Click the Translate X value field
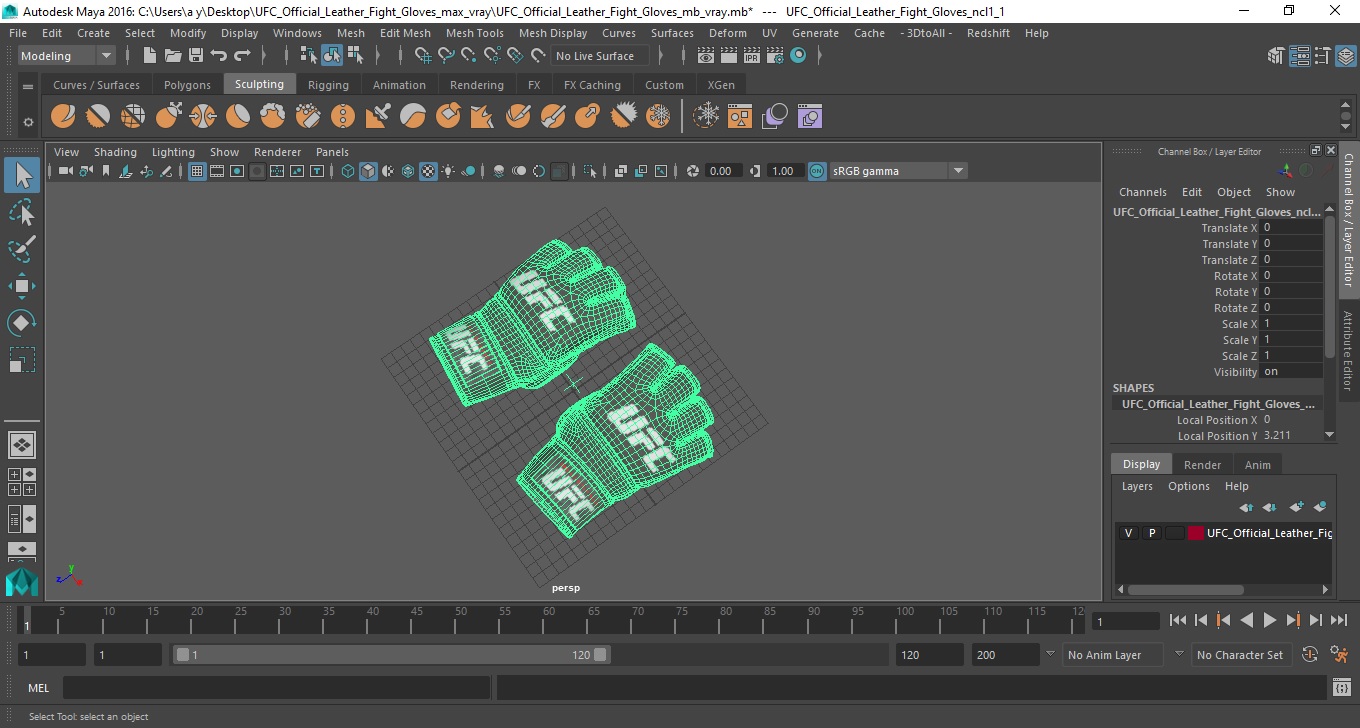The image size is (1360, 728). (x=1292, y=228)
